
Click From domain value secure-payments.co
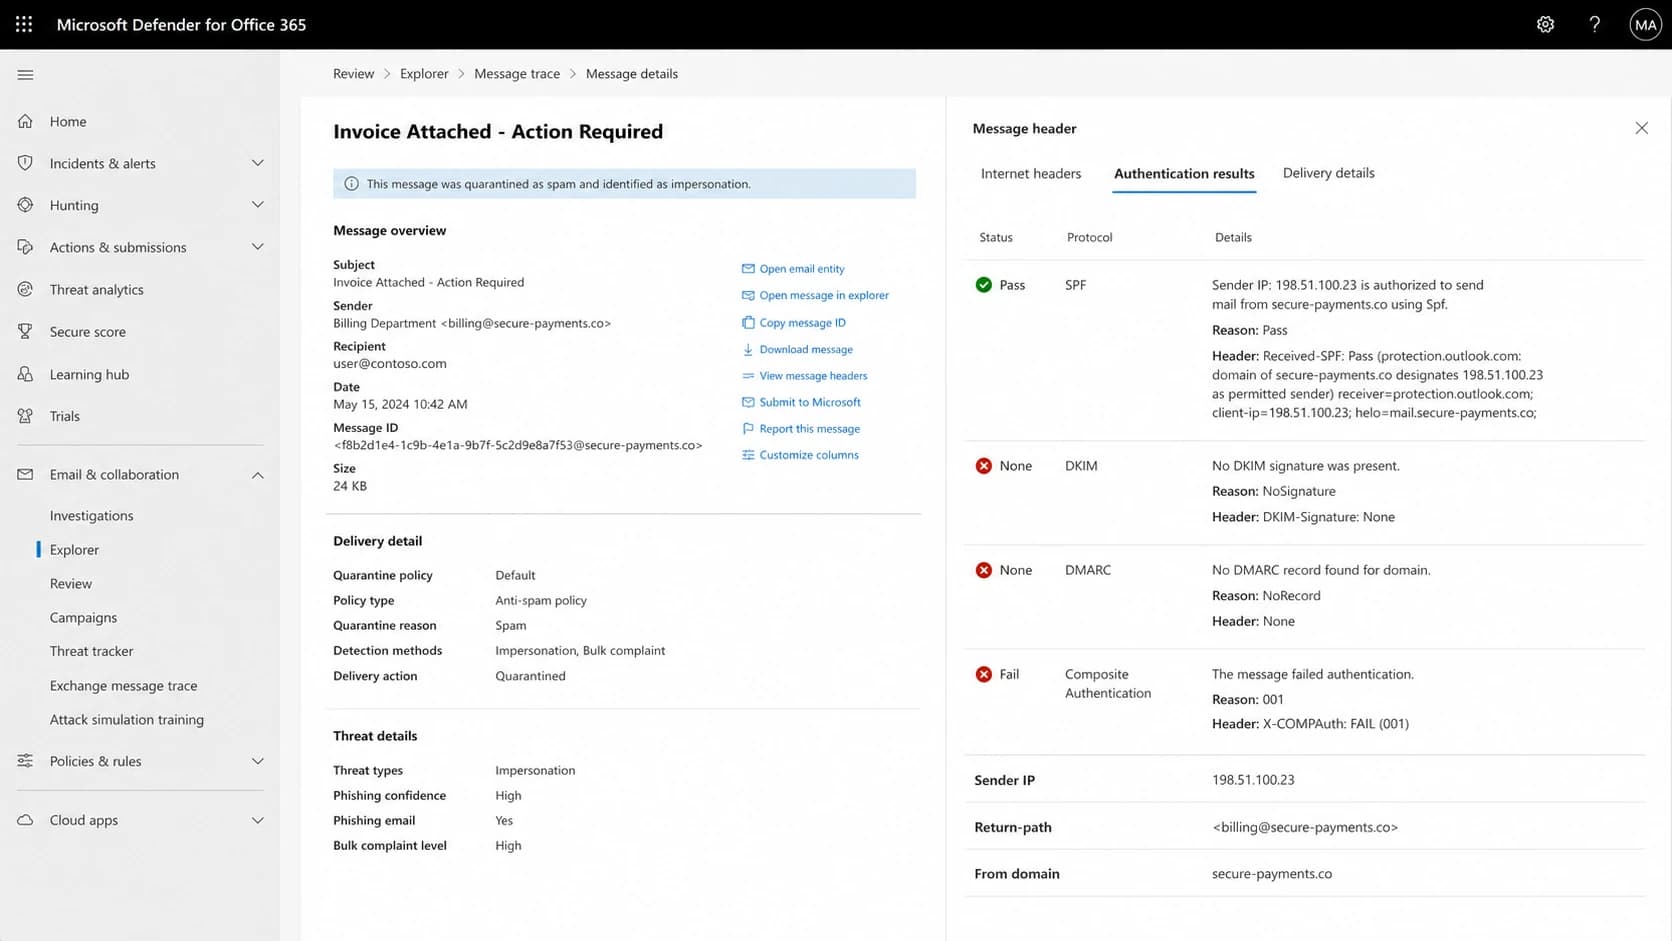pos(1272,874)
